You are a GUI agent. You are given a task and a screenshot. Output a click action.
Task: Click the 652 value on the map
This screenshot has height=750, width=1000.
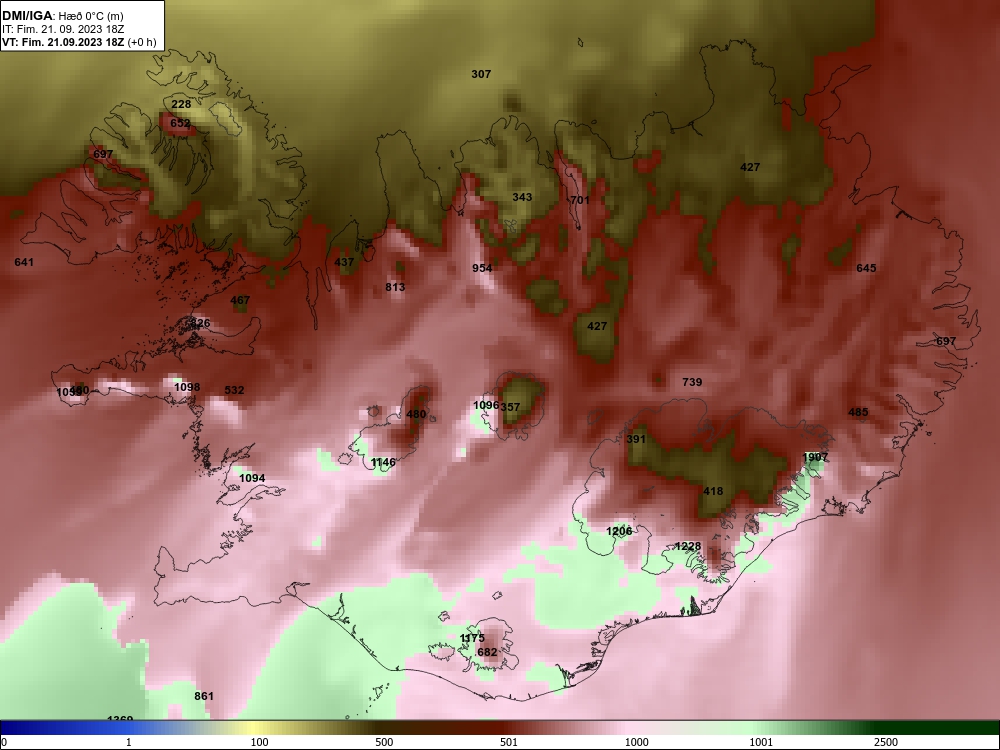[180, 123]
